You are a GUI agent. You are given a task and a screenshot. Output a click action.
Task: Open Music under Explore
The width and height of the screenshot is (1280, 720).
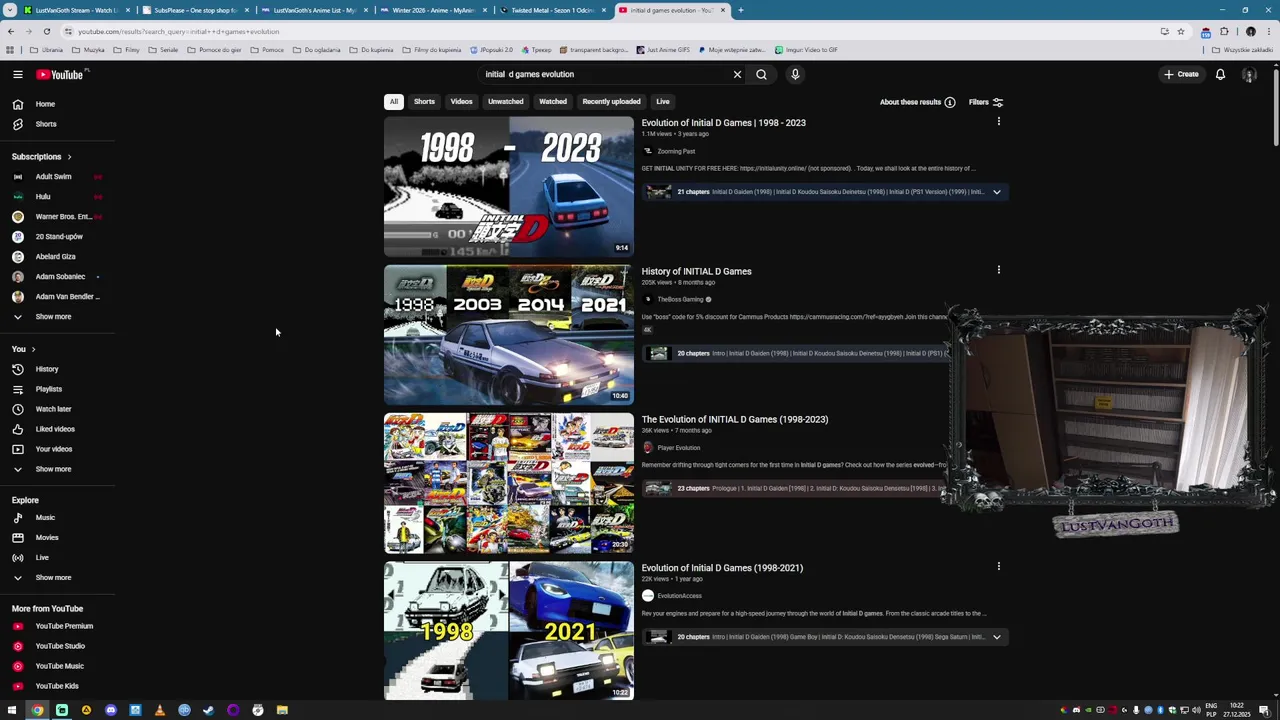[x=45, y=518]
